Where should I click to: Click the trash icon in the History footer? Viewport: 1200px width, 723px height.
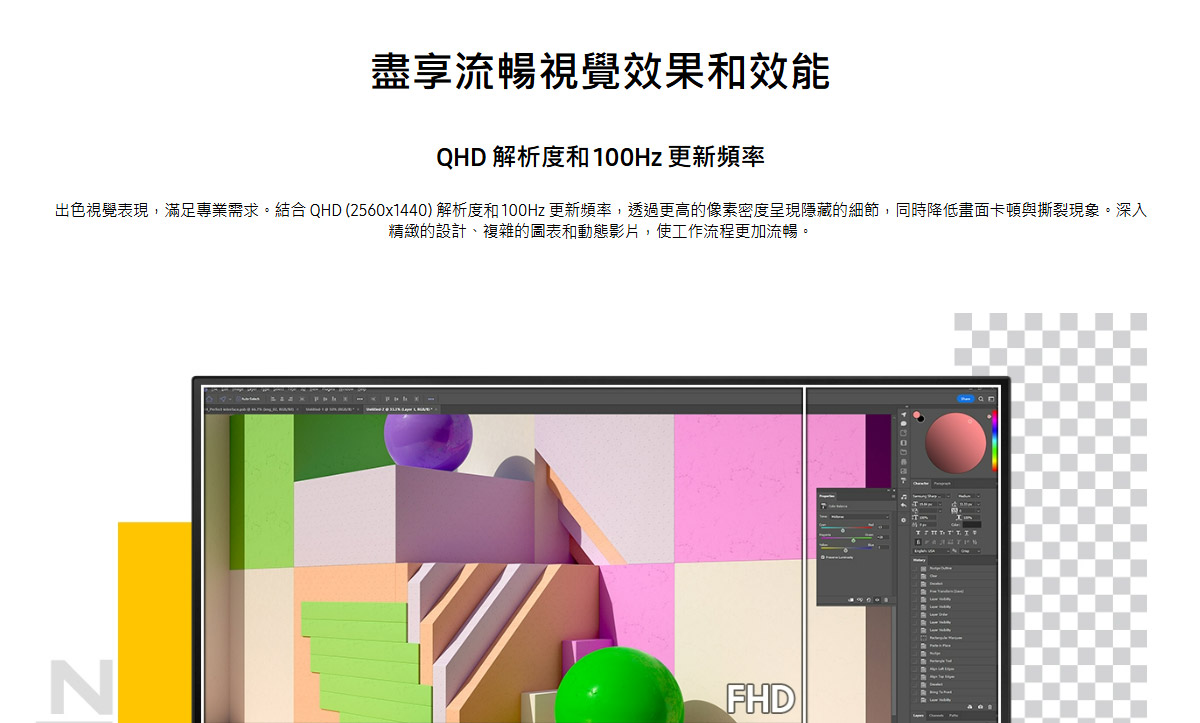[x=990, y=707]
